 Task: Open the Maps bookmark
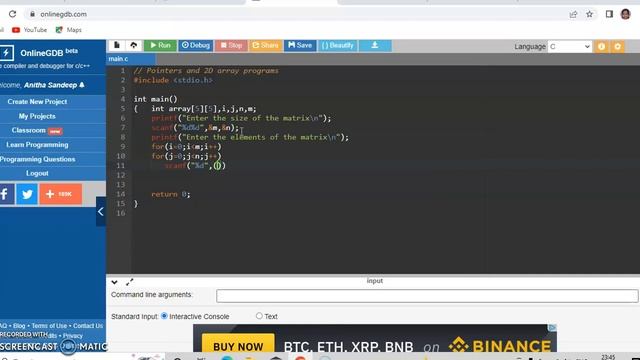pos(69,30)
